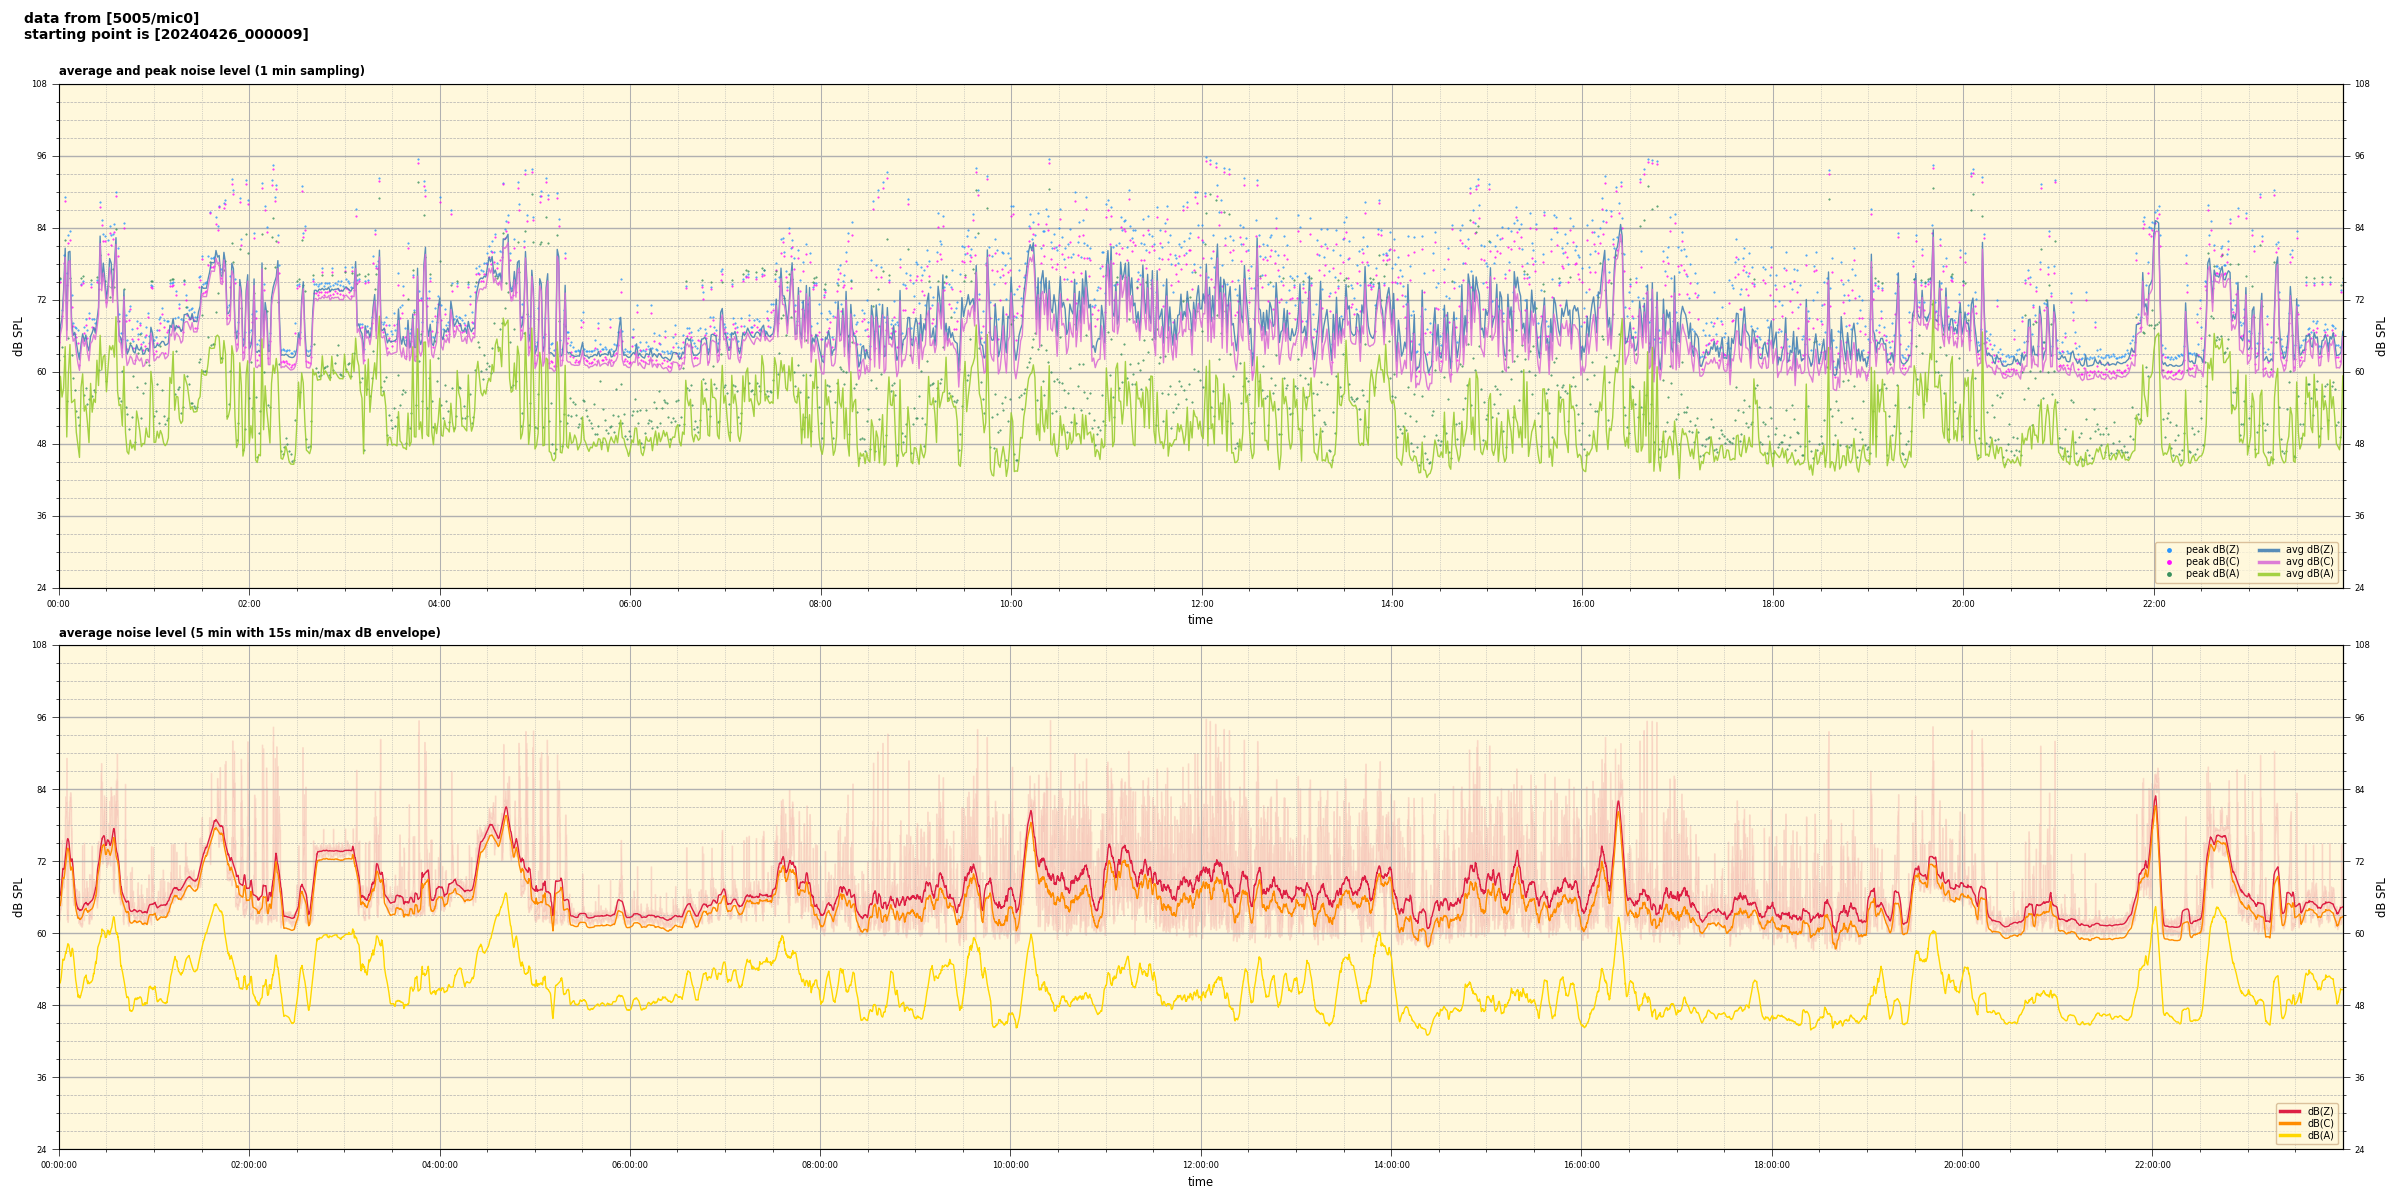The height and width of the screenshot is (1200, 2400).
Task: Click the 'data from [5005/mic0]' header text
Action: (x=111, y=18)
